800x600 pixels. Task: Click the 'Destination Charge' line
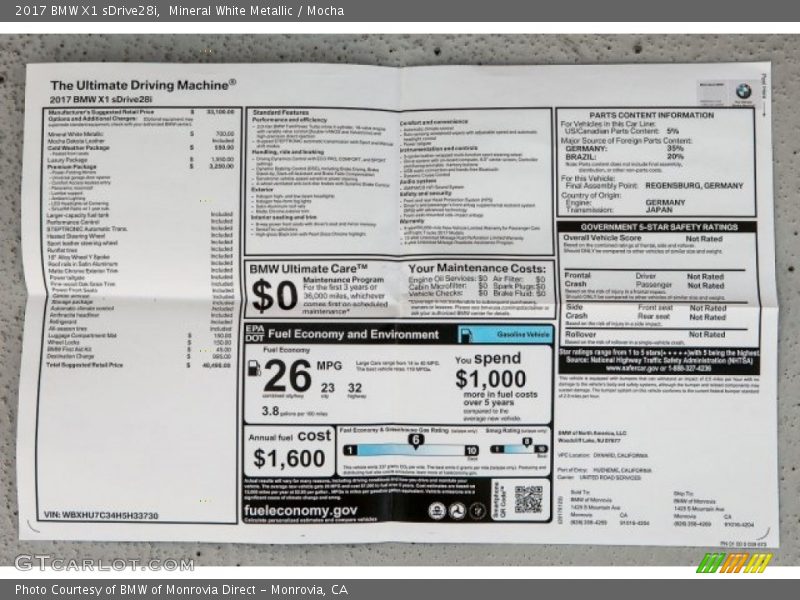click(70, 356)
